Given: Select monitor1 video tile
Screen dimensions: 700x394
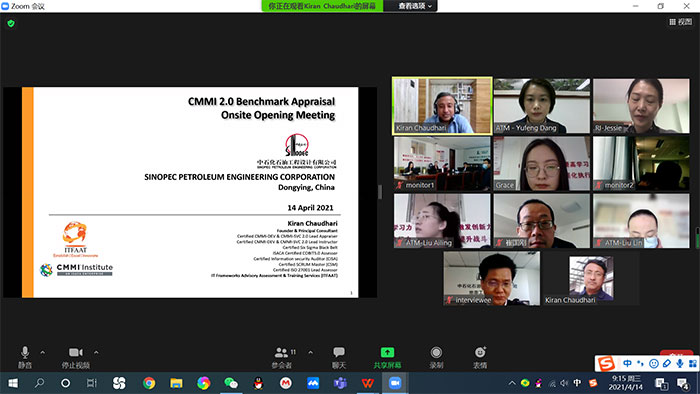Looking at the screenshot, I should tap(442, 163).
